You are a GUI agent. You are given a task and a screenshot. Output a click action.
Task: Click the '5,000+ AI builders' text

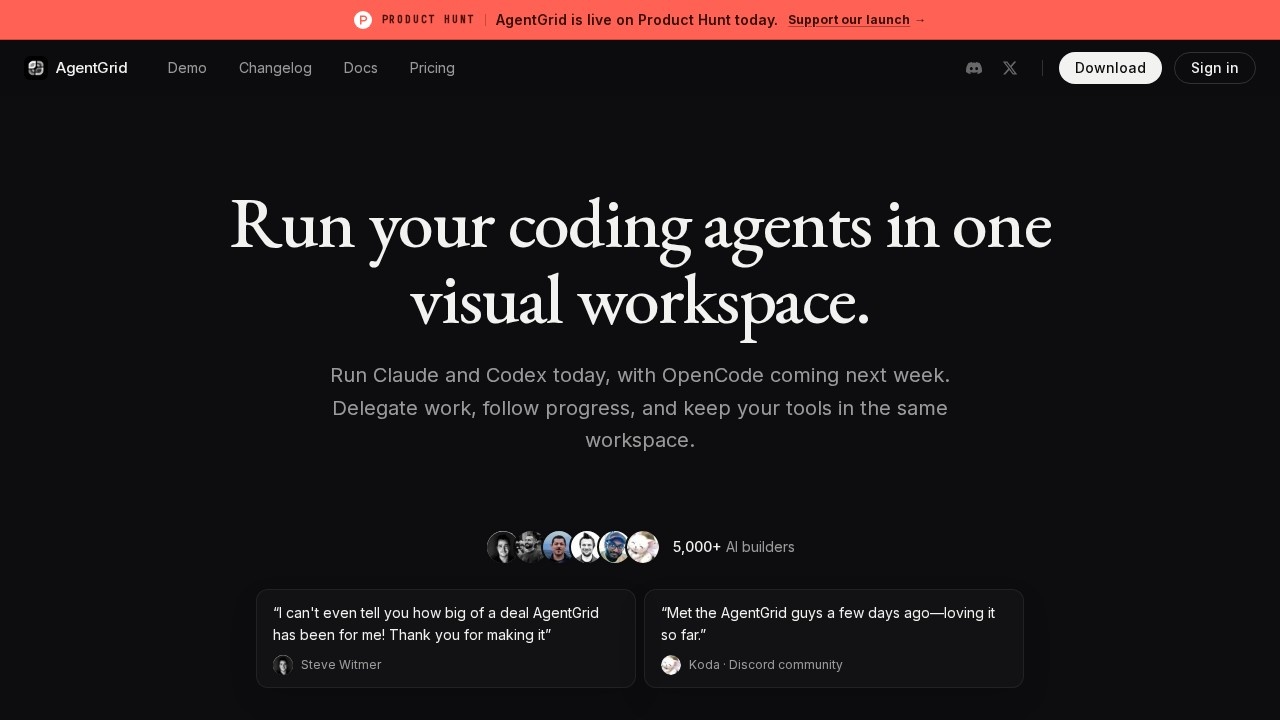[x=734, y=547]
